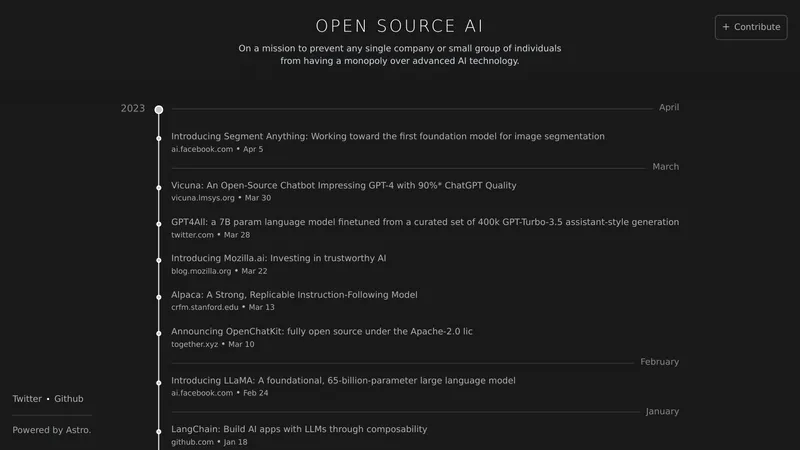The width and height of the screenshot is (800, 450).
Task: Open the Vicuna chatbot article
Action: (x=343, y=185)
